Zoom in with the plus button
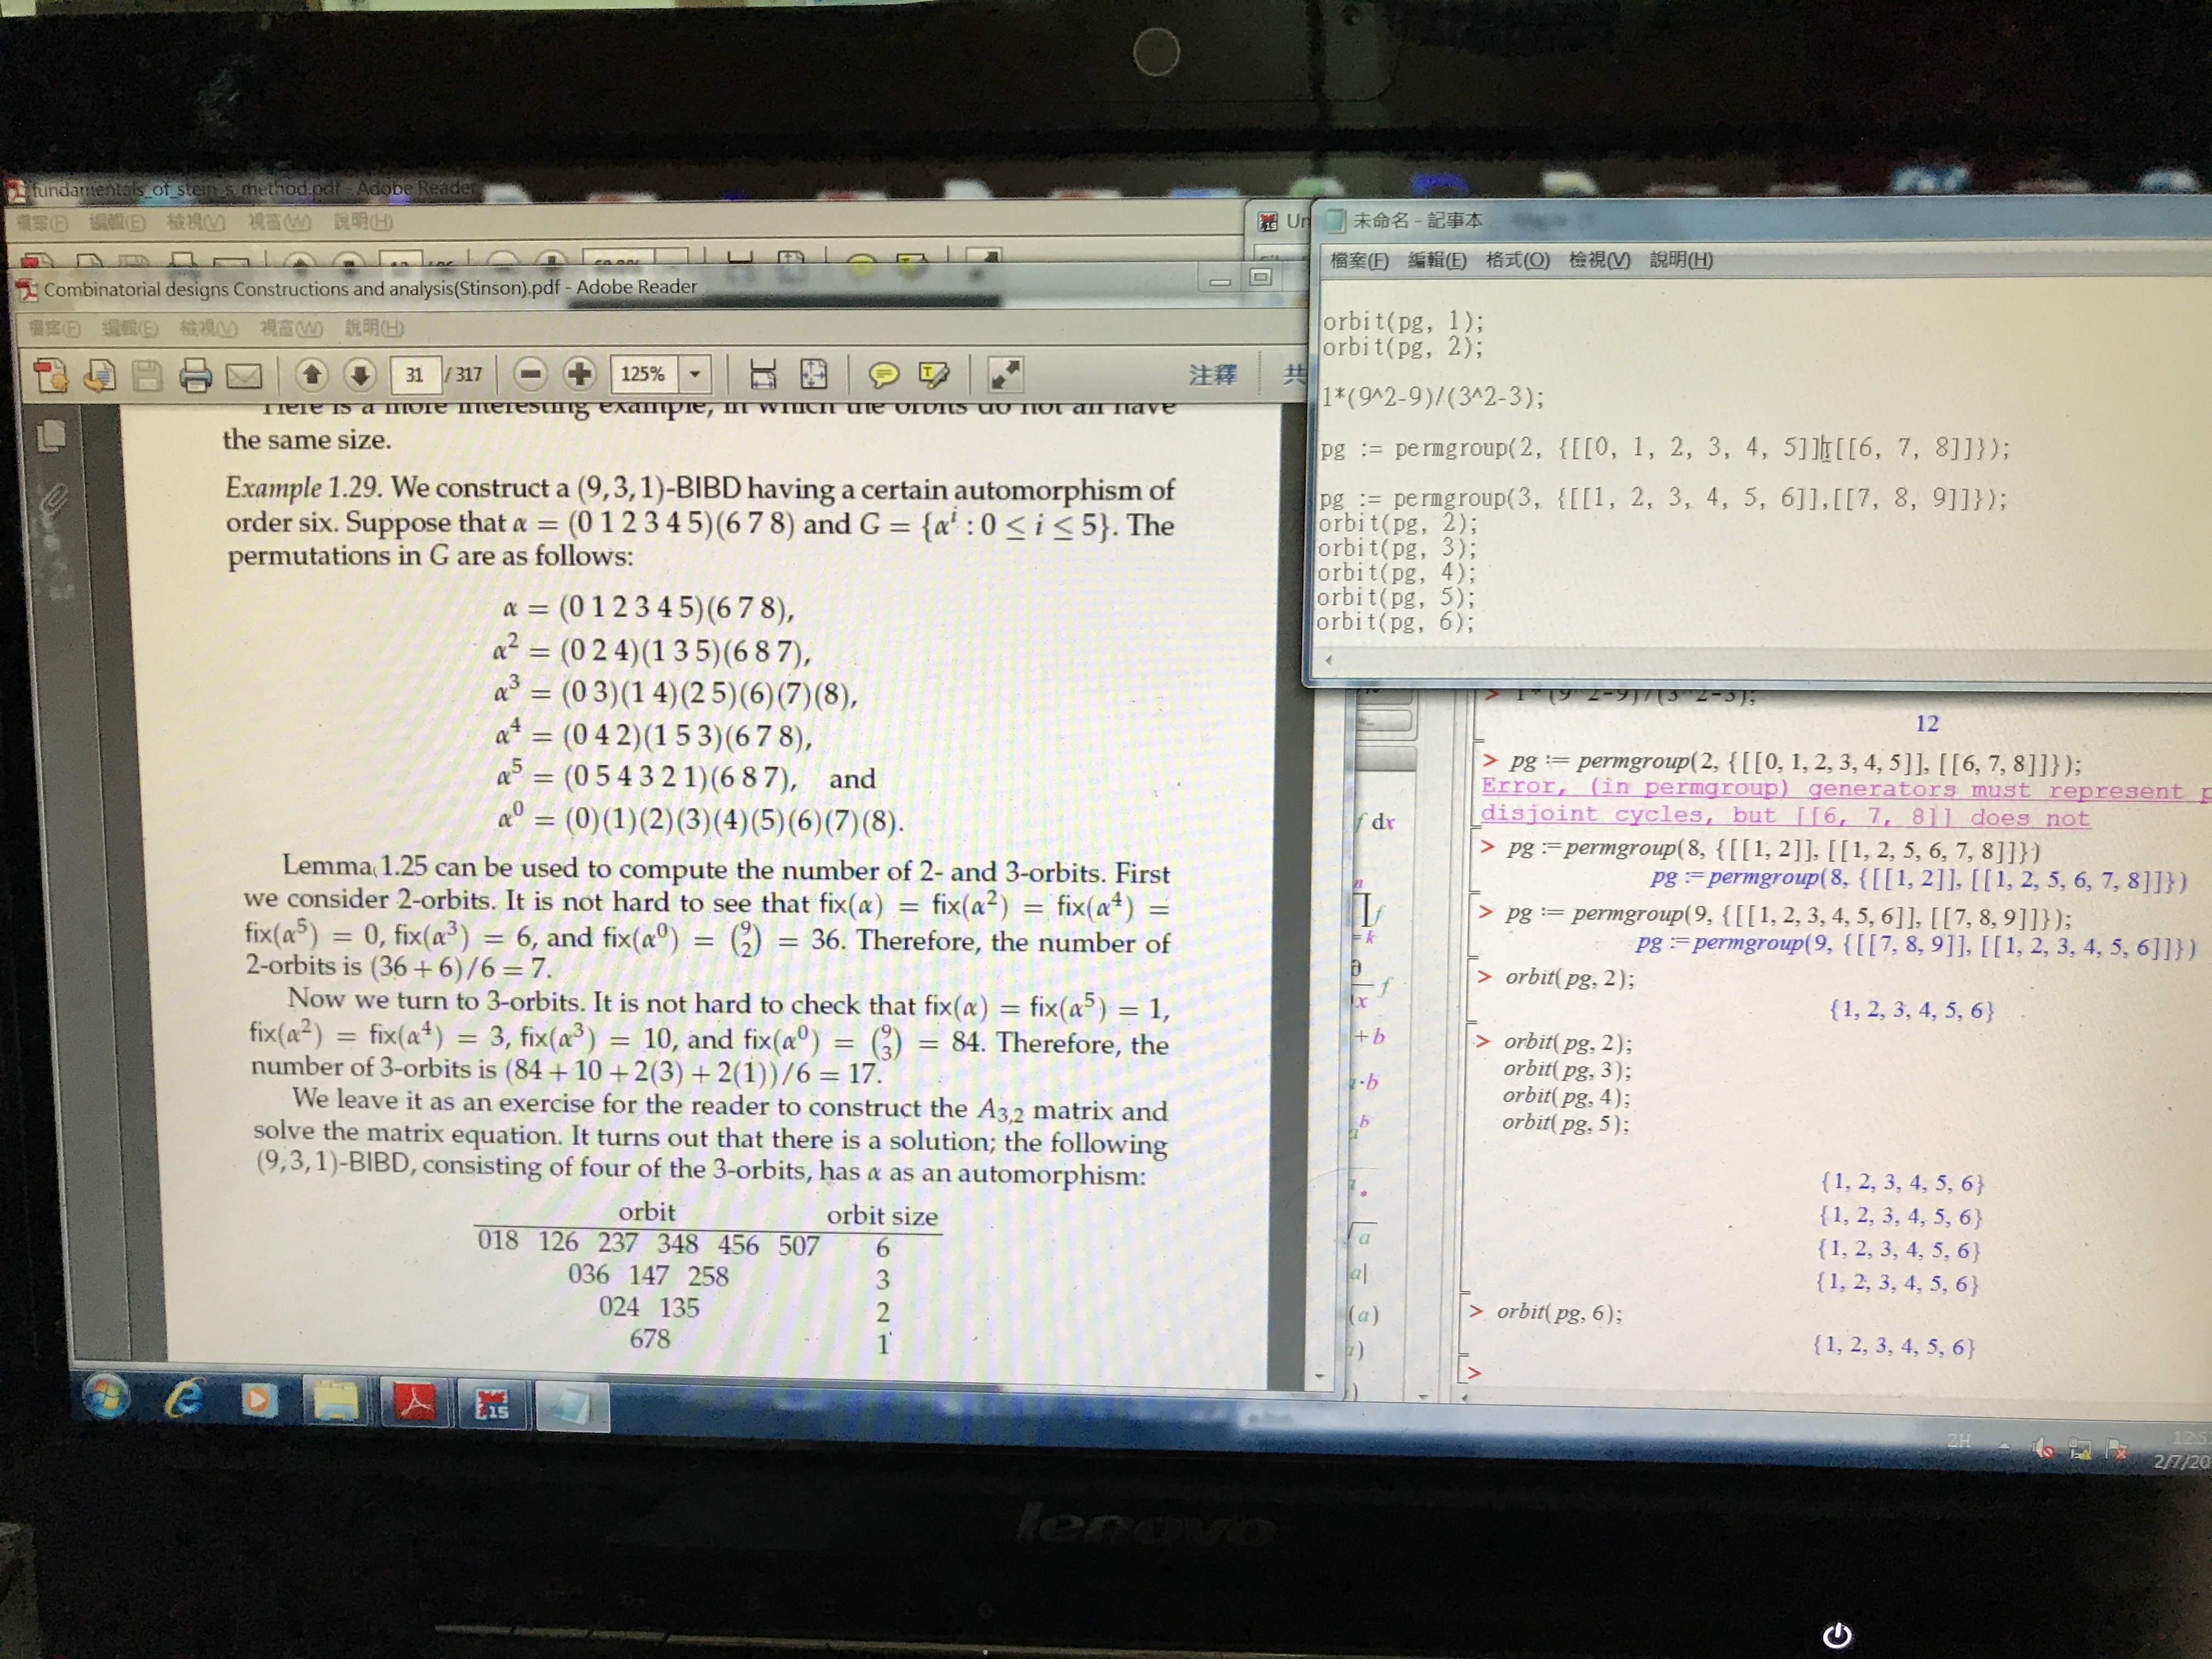Image resolution: width=2212 pixels, height=1659 pixels. tap(579, 374)
